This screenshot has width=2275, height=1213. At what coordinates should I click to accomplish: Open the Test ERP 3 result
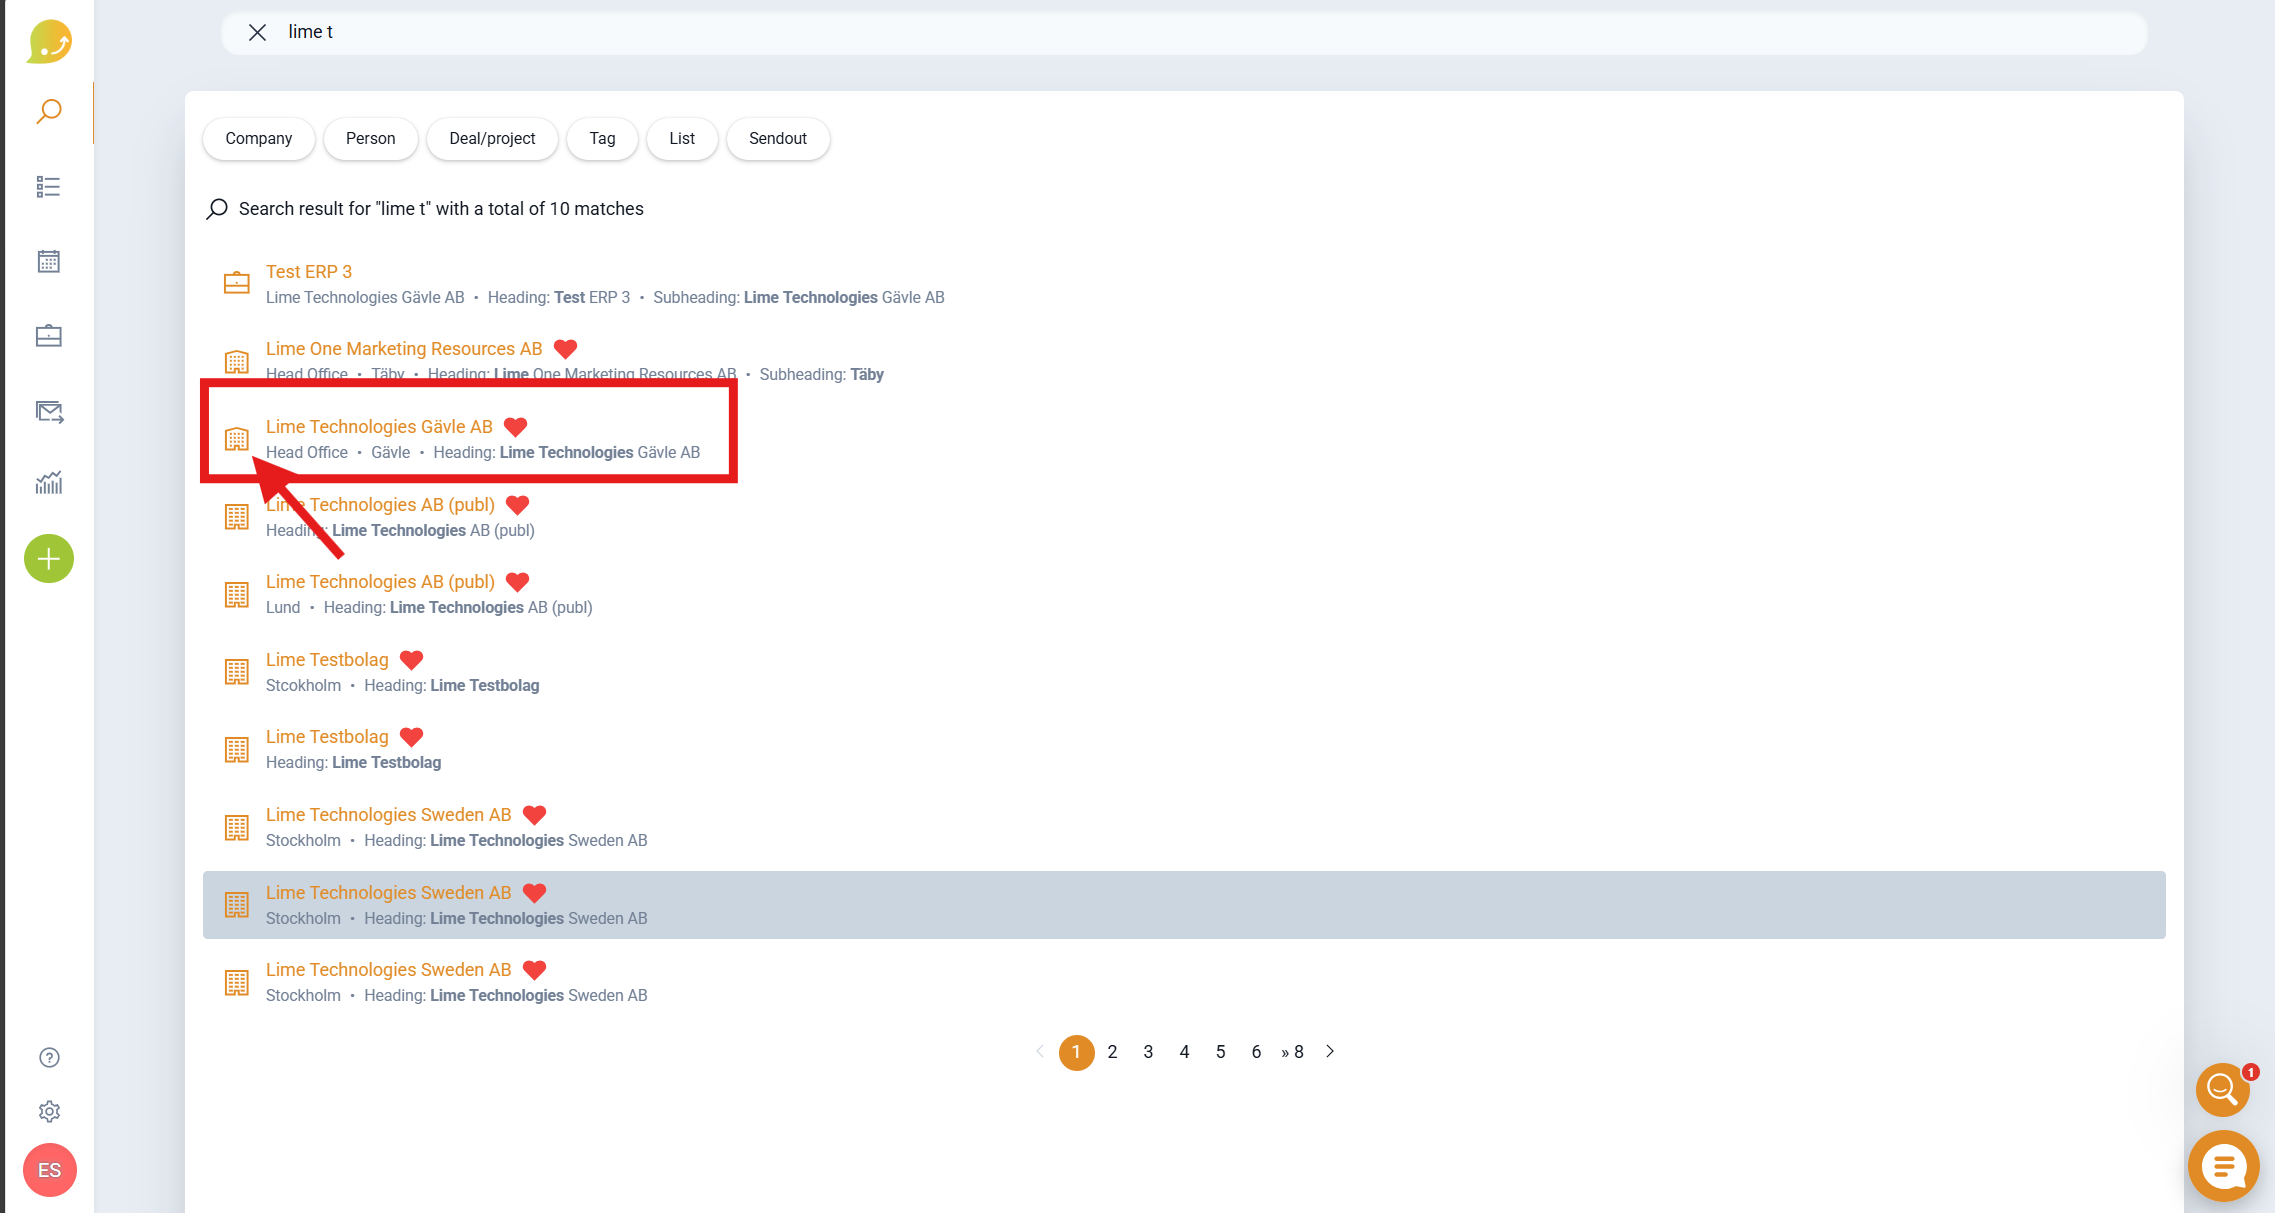[309, 272]
